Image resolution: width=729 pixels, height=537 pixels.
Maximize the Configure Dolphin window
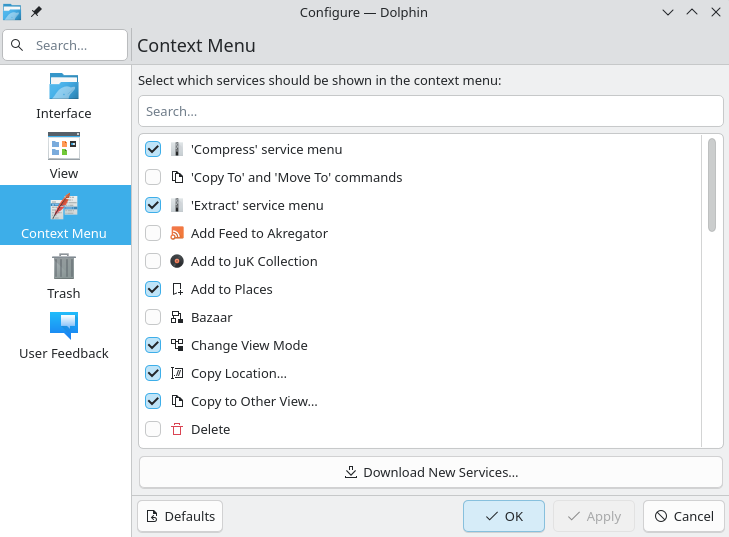[x=692, y=12]
